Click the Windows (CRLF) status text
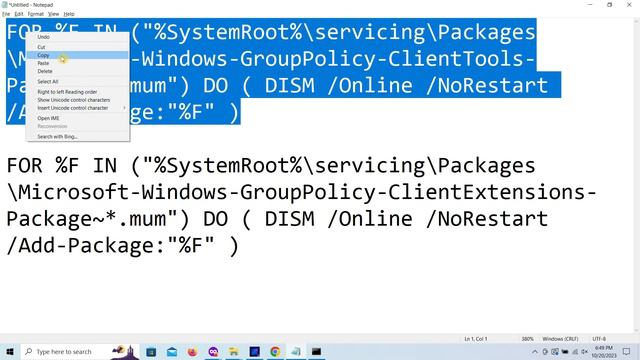This screenshot has width=640, height=360. tap(560, 339)
